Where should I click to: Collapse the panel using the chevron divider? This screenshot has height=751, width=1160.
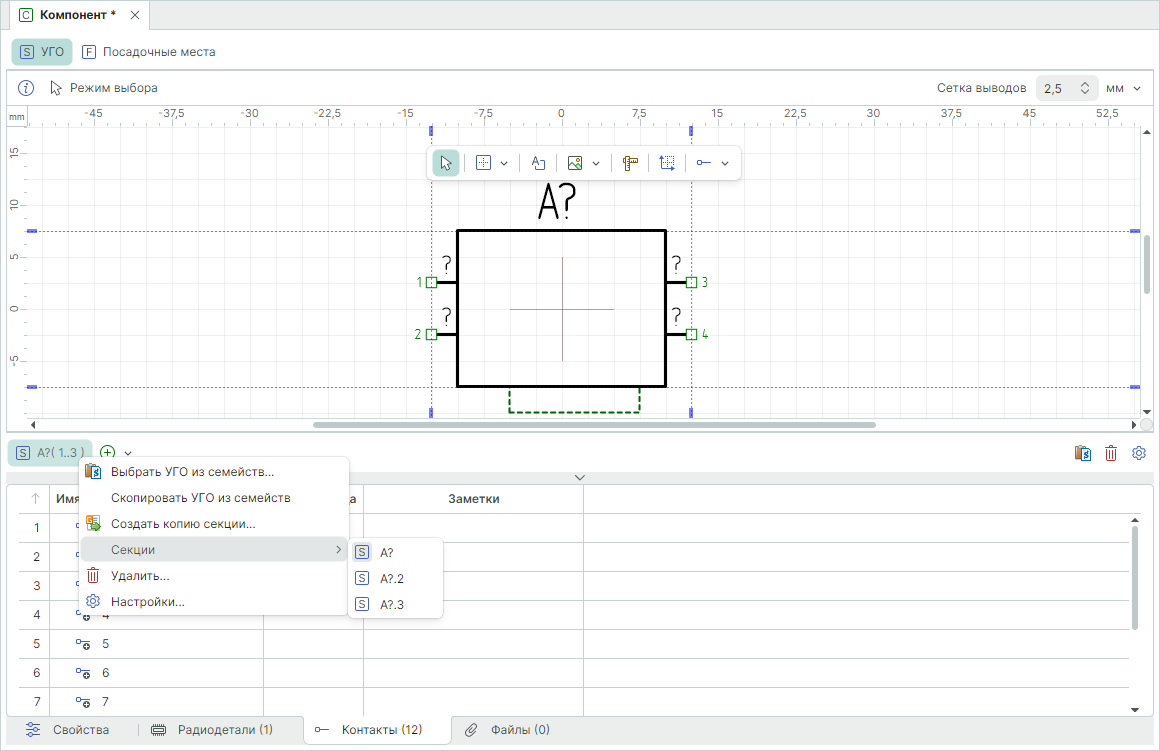coord(580,477)
